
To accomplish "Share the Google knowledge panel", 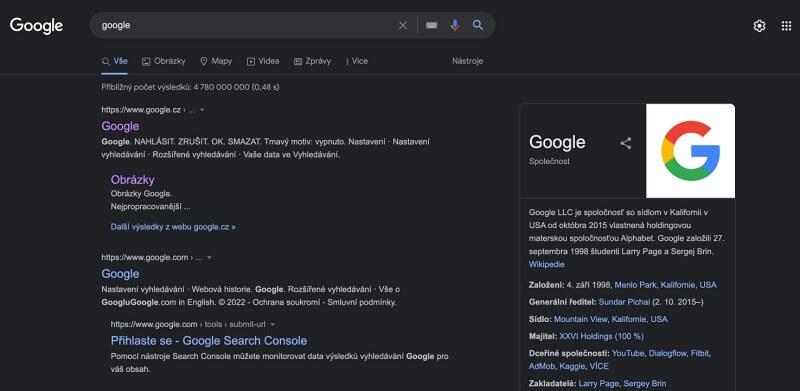I will coord(626,143).
